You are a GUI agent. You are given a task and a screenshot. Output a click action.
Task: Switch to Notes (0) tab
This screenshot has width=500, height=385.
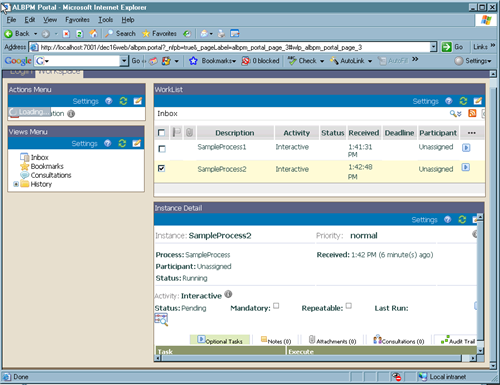pyautogui.click(x=276, y=340)
